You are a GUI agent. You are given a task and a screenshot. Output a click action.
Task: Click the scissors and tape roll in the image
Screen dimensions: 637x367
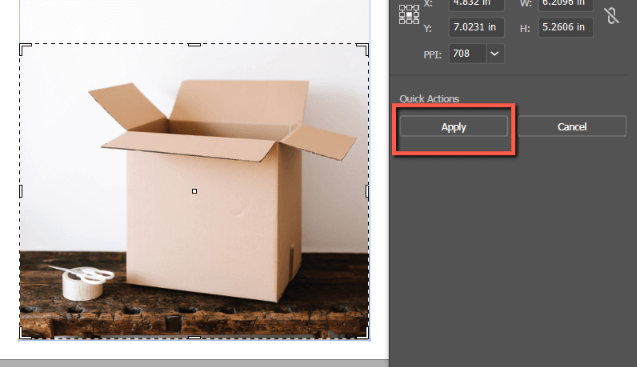(83, 282)
